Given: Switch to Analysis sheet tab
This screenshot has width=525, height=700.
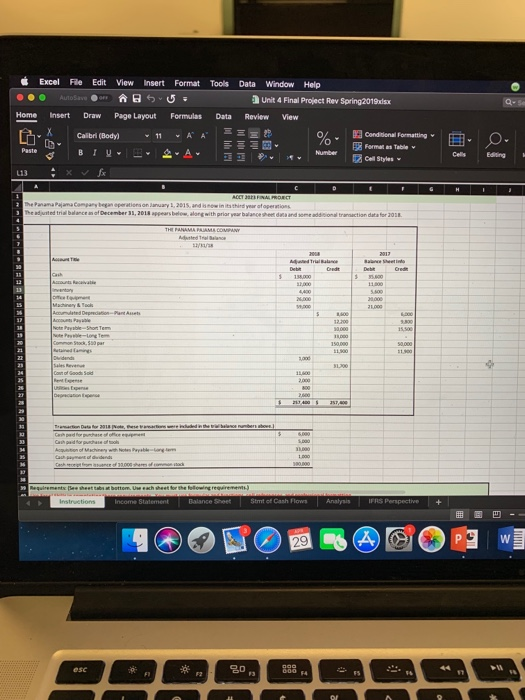Looking at the screenshot, I should [338, 501].
